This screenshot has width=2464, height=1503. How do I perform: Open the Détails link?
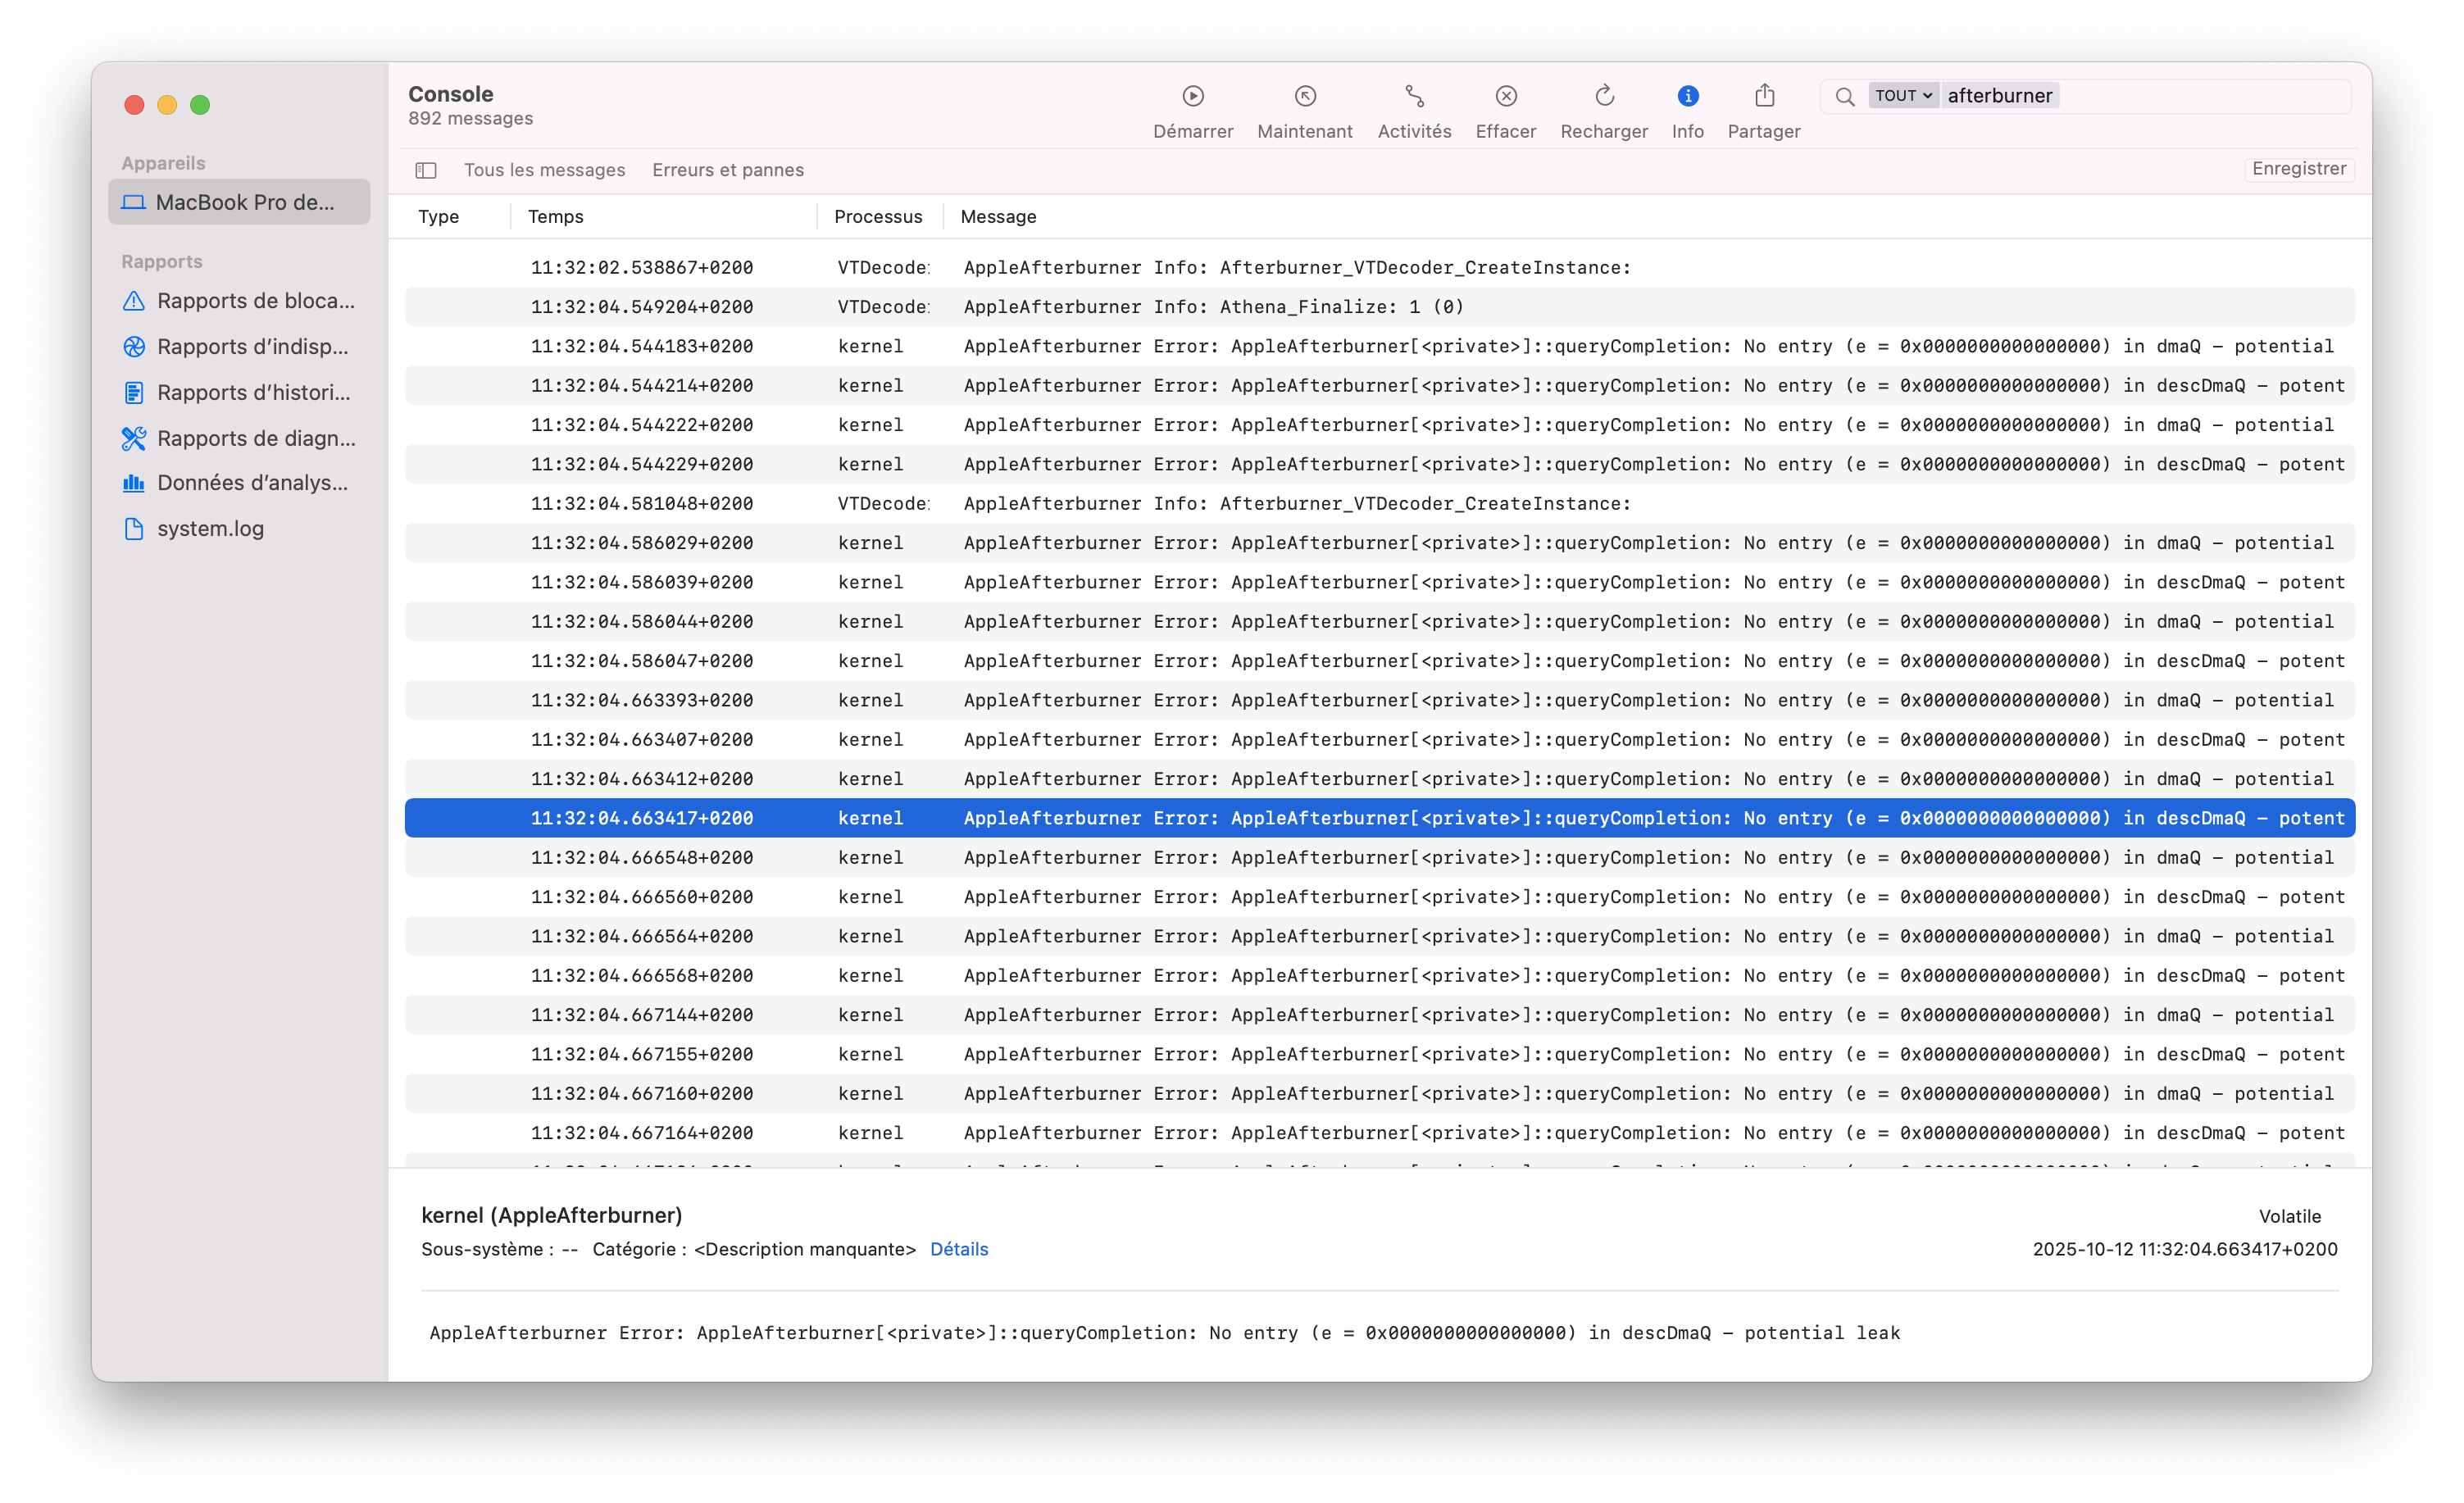tap(958, 1249)
